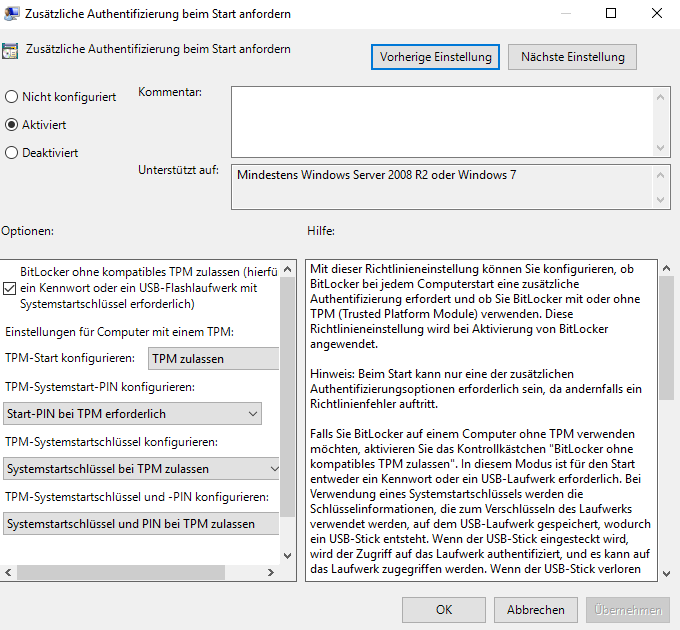Click the Optionen pane scroll left arrow
The width and height of the screenshot is (680, 630).
pos(8,572)
